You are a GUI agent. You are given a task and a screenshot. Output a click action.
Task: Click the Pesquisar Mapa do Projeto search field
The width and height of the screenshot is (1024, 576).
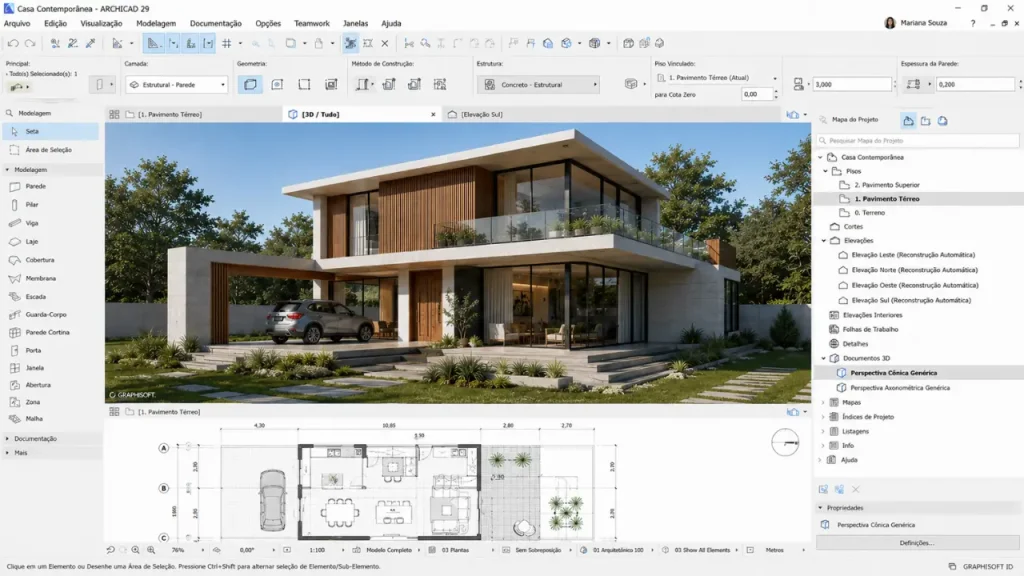918,140
